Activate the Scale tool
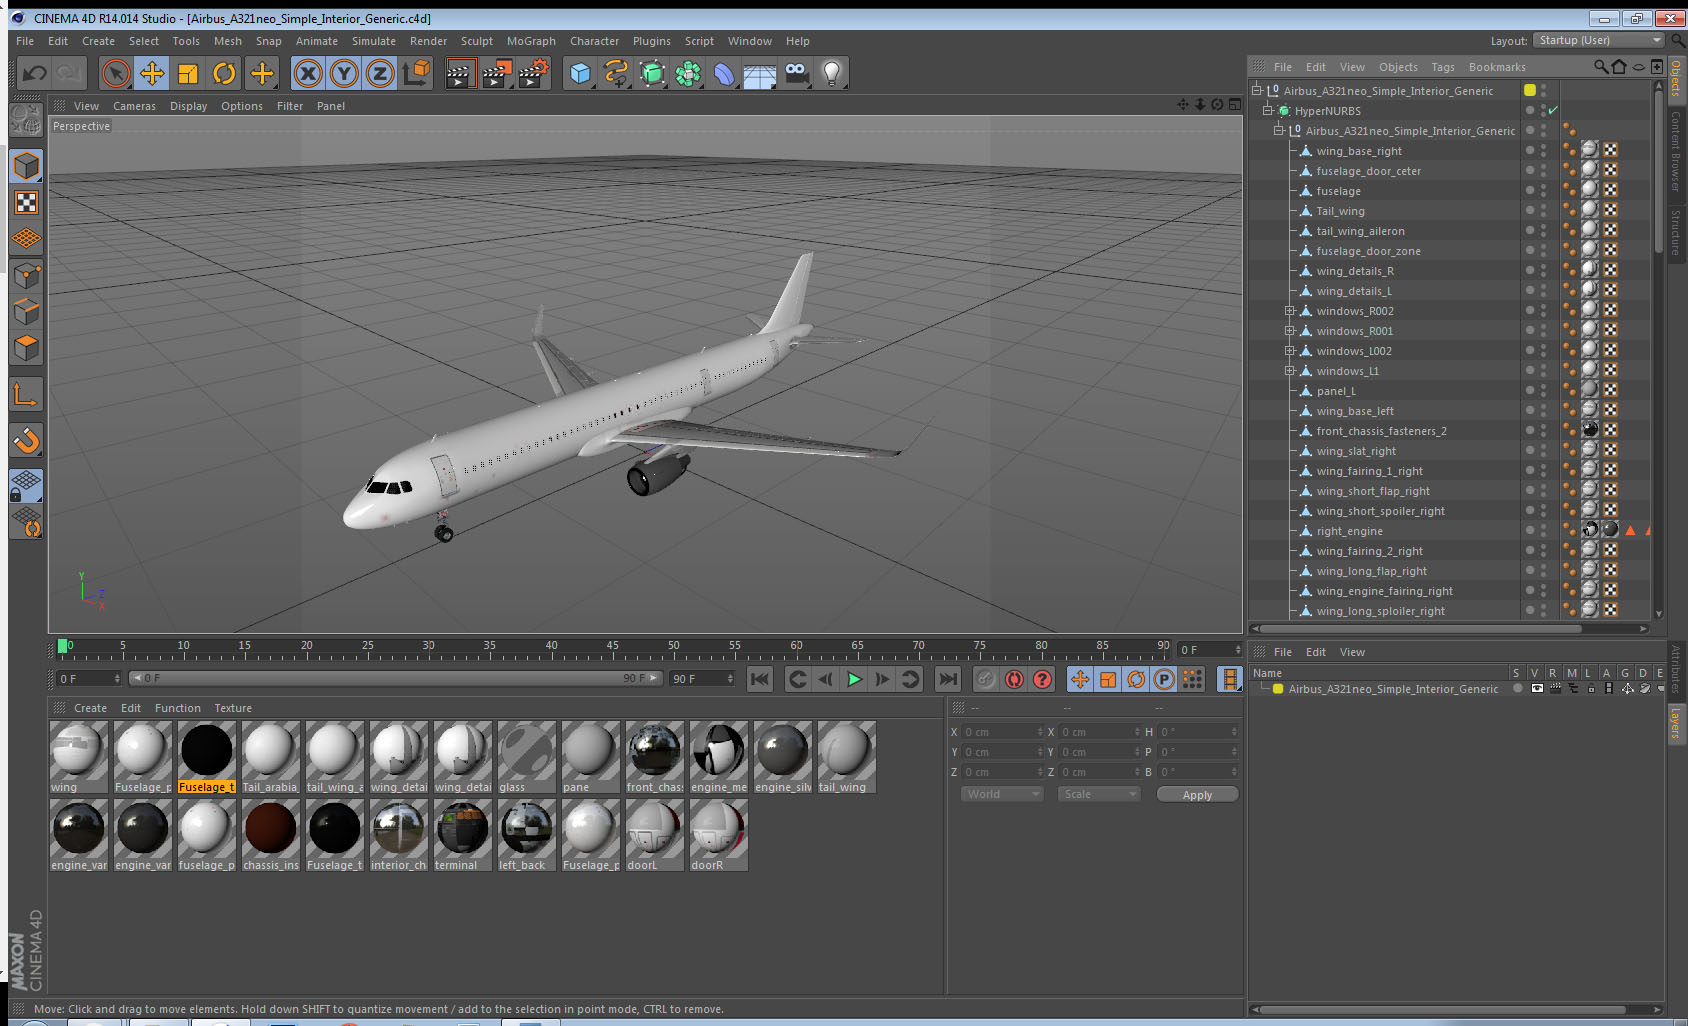 tap(188, 73)
